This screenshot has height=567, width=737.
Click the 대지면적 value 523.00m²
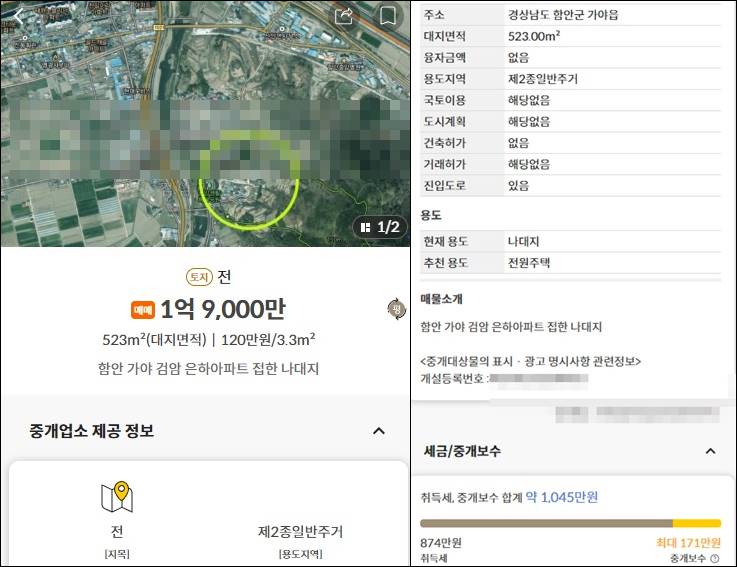534,36
